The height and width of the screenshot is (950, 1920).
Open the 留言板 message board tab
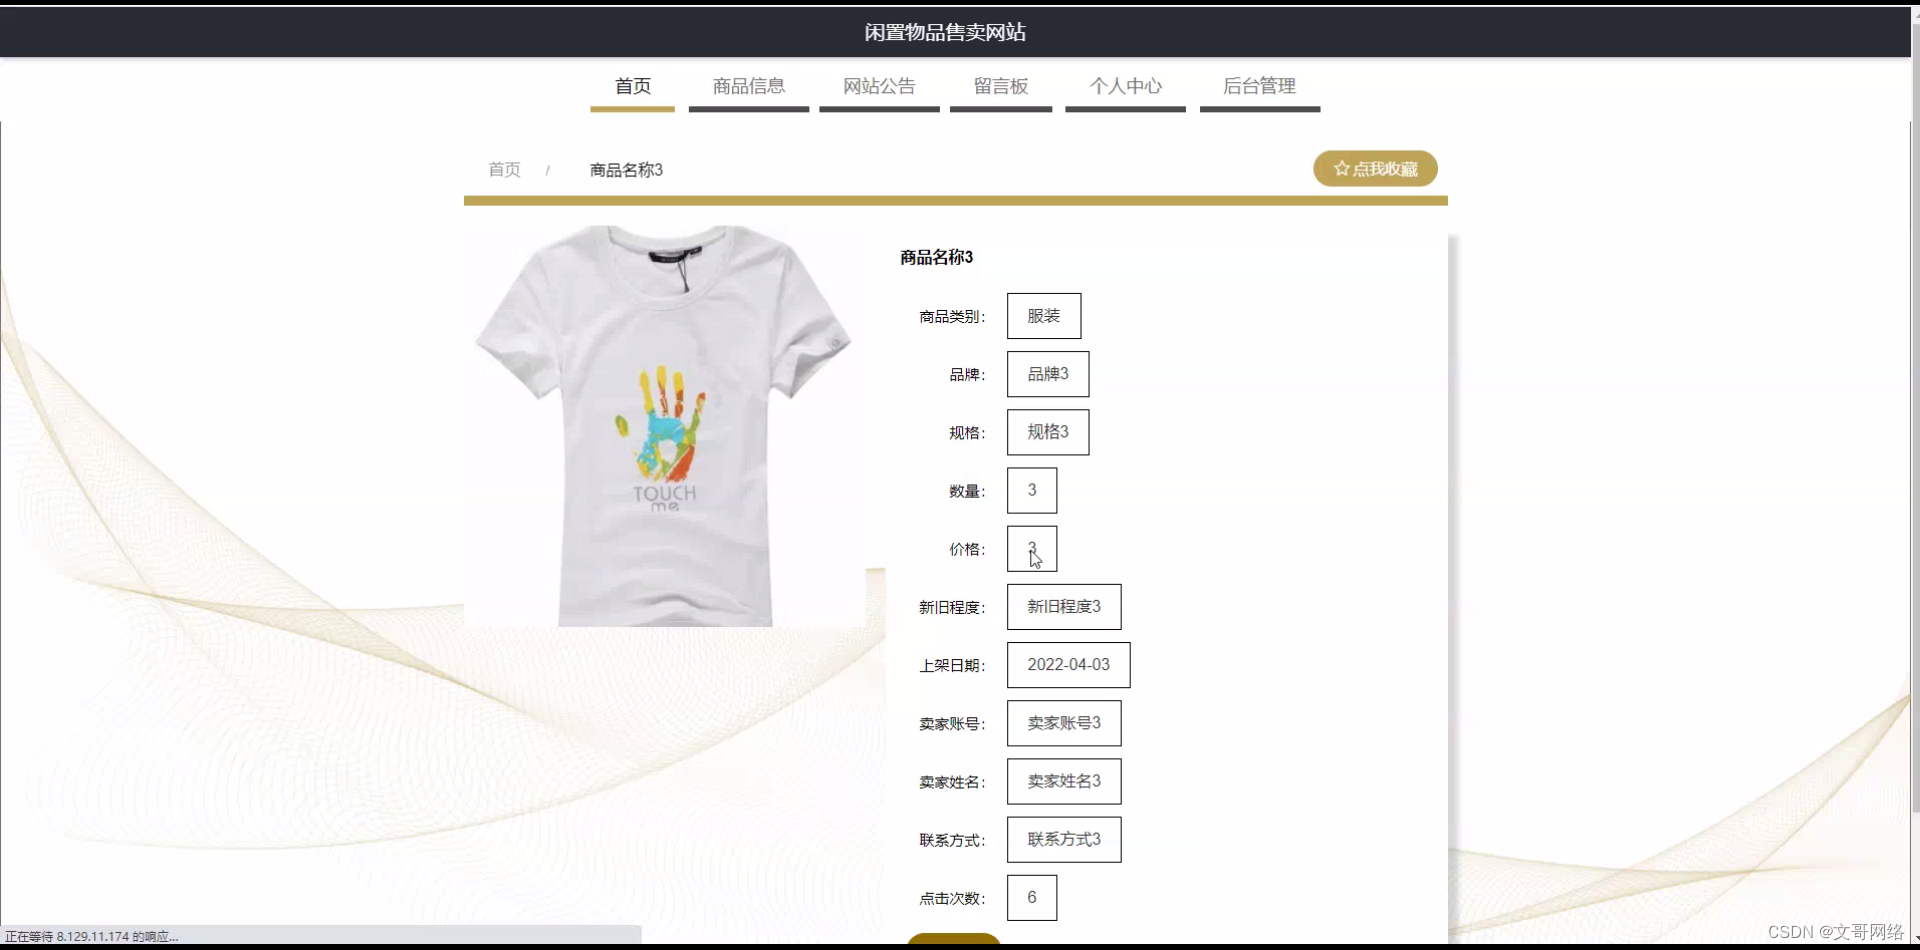click(1000, 86)
